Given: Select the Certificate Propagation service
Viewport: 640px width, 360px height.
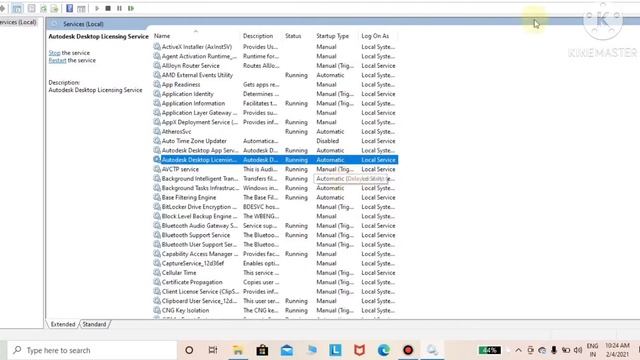Looking at the screenshot, I should (275, 282).
